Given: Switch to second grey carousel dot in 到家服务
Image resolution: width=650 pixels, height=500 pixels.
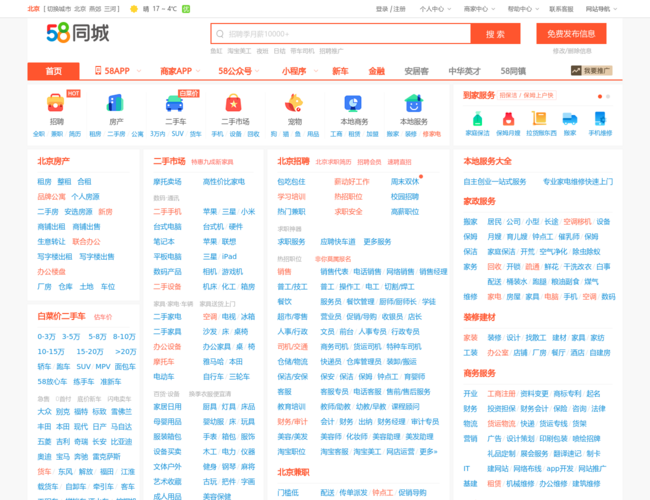Looking at the screenshot, I should (608, 96).
